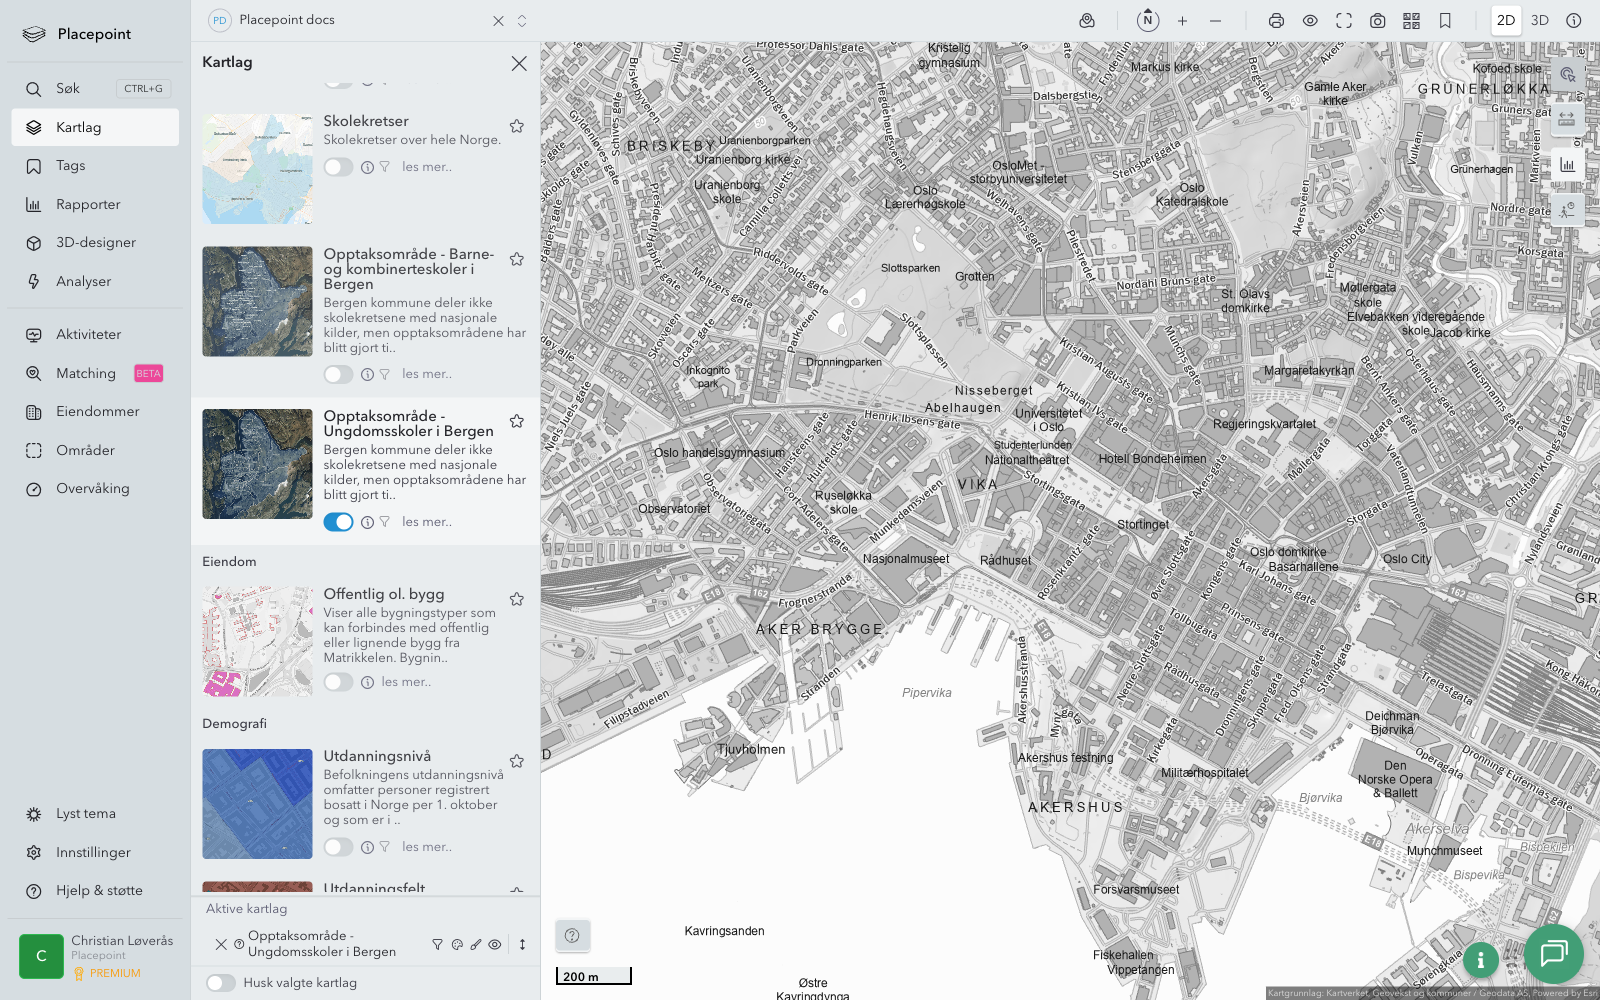The width and height of the screenshot is (1600, 1000).
Task: Toggle Husk valgte kartlag switch
Action: [x=221, y=983]
